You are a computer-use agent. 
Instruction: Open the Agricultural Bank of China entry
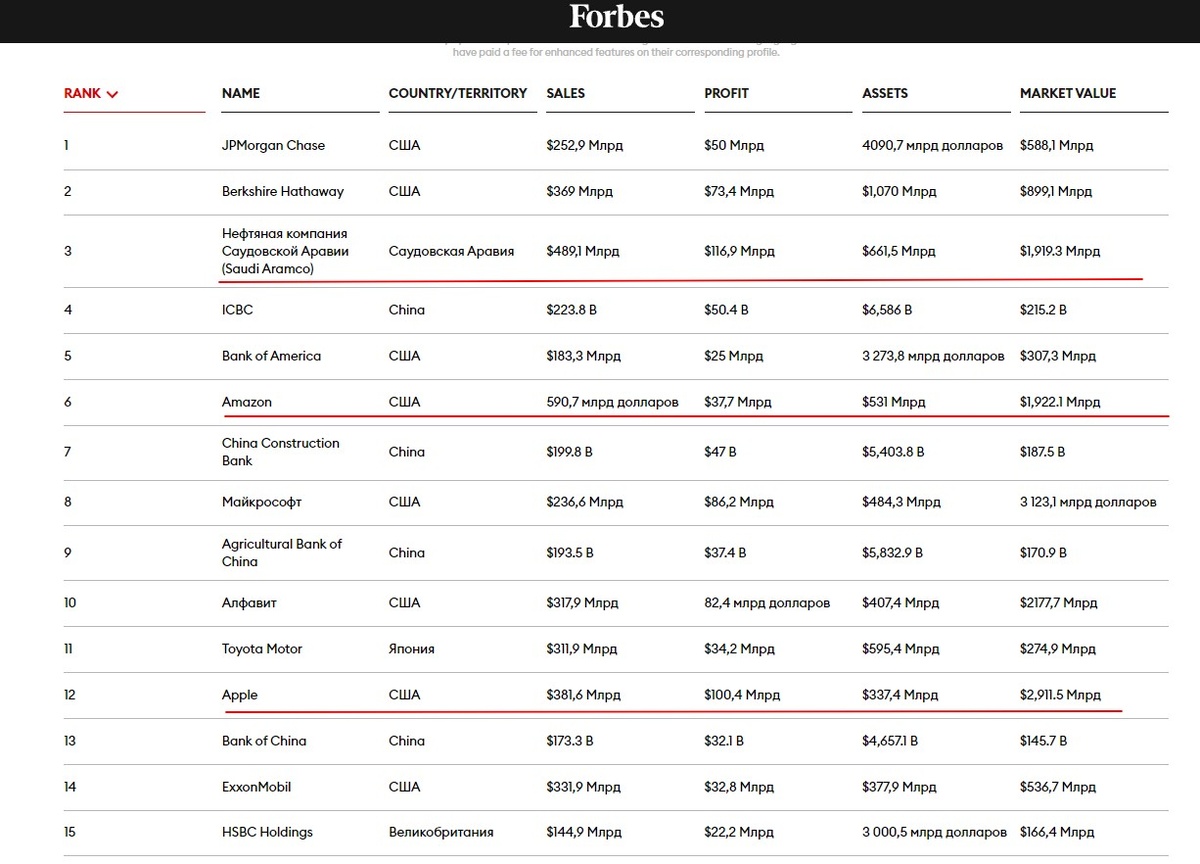281,553
